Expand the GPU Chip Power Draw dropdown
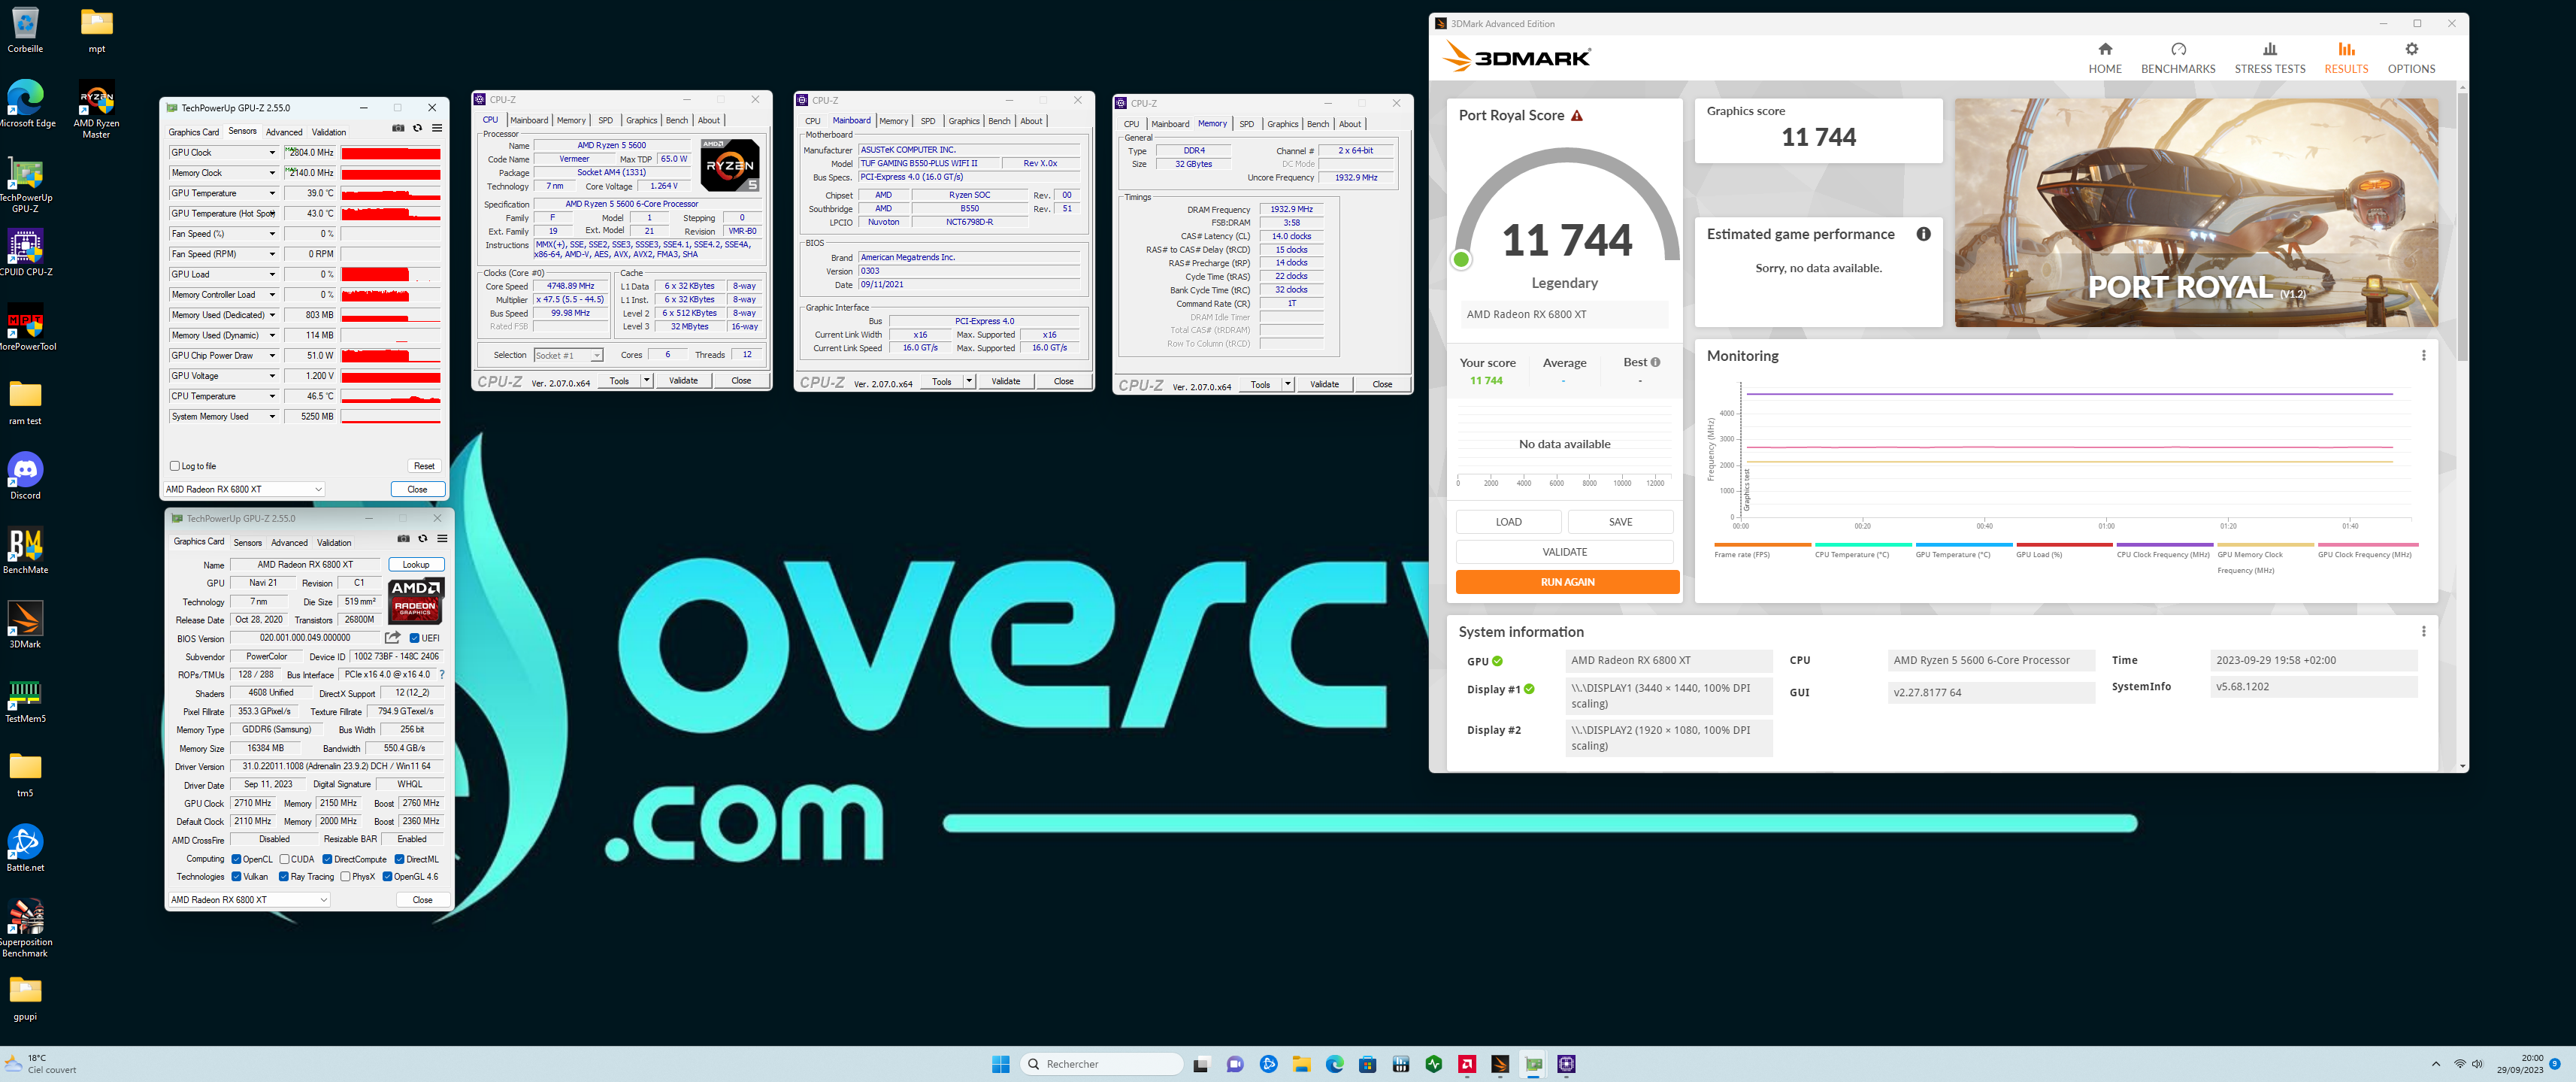Screen dimensions: 2576x1082 point(271,356)
